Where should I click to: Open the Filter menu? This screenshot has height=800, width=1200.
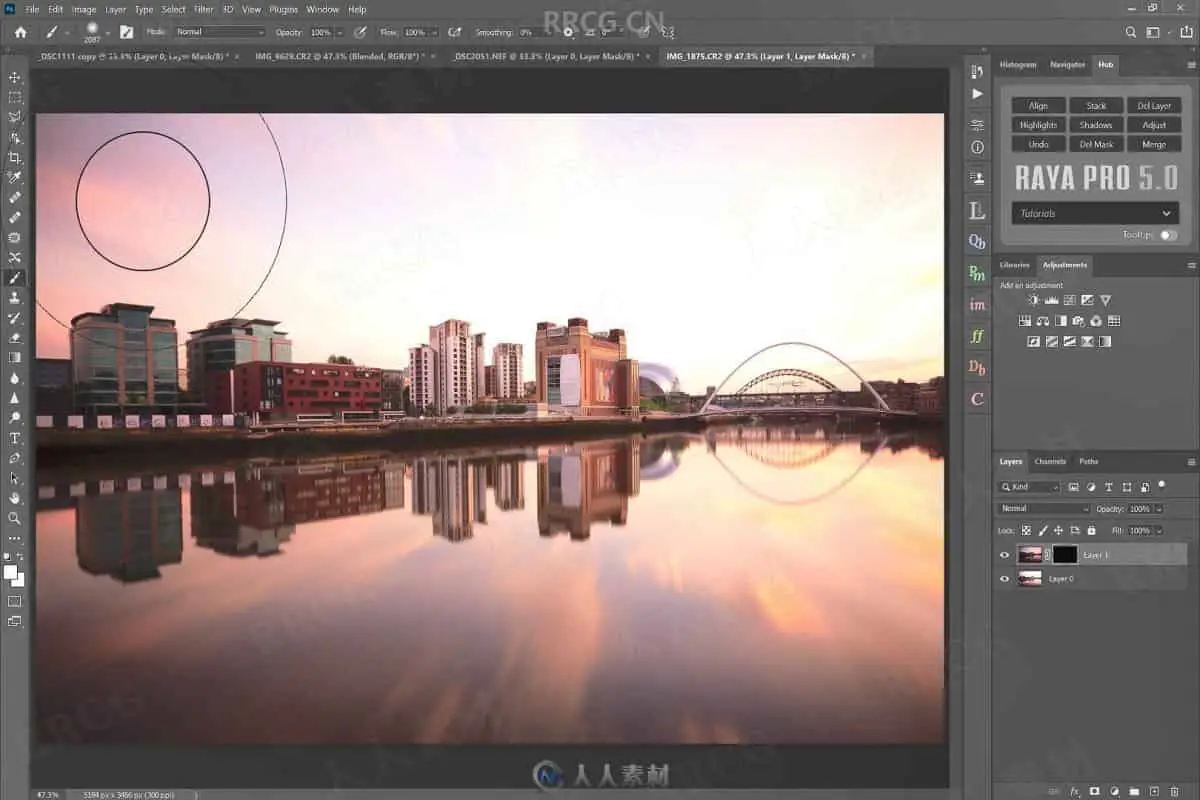(203, 9)
